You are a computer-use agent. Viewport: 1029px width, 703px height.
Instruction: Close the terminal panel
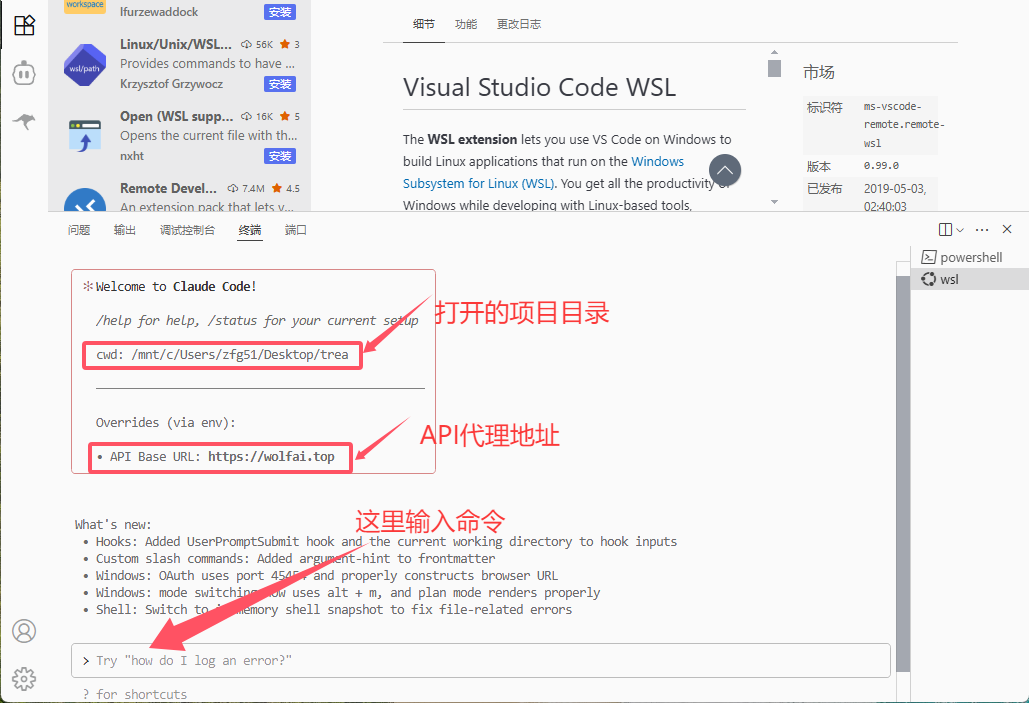point(1007,229)
